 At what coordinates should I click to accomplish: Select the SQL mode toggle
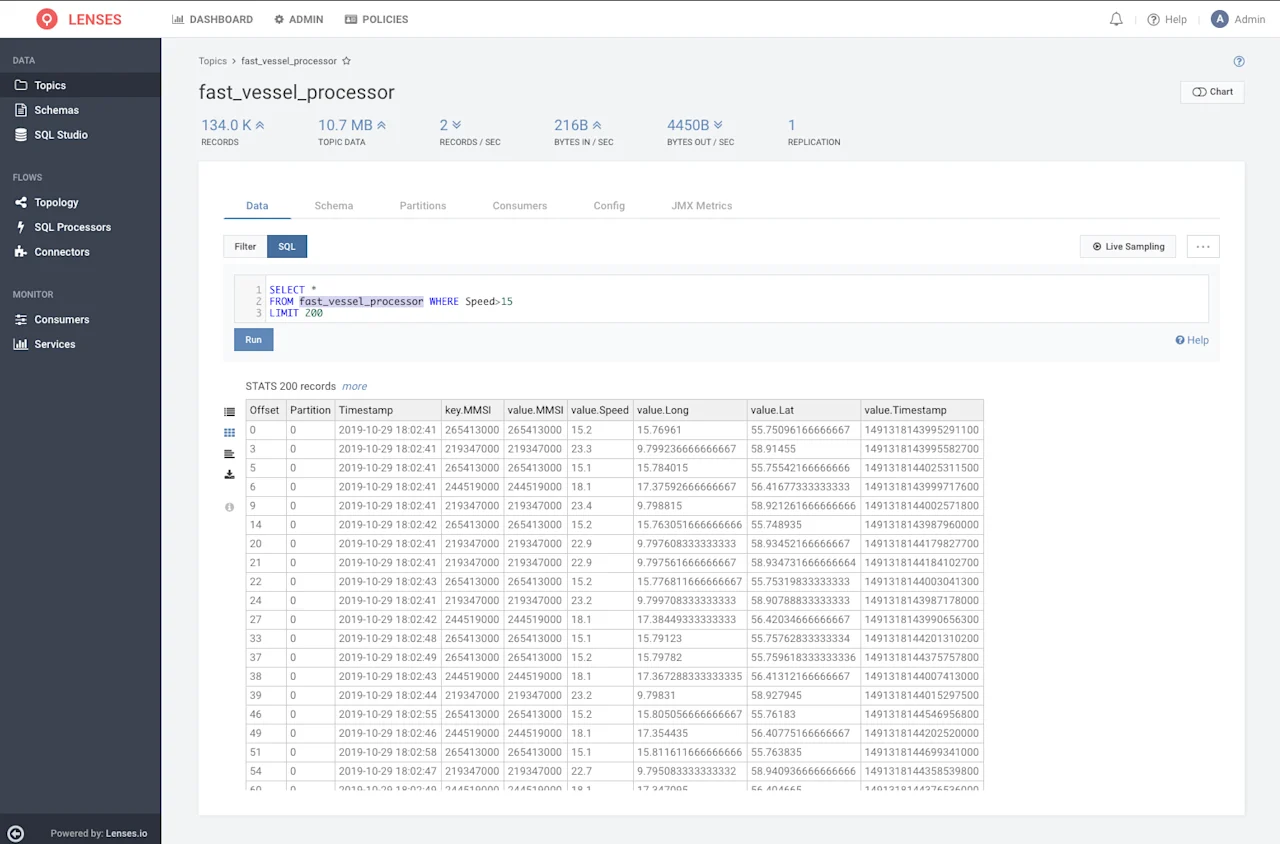coord(287,246)
